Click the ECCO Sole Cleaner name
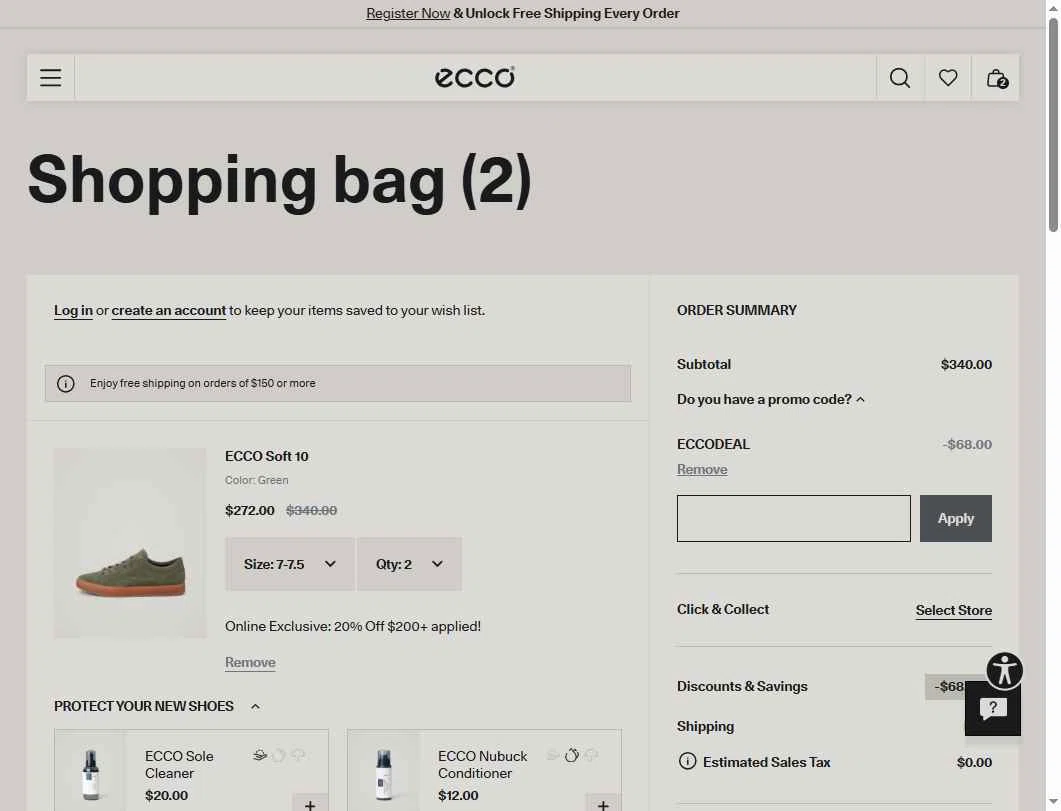 click(x=179, y=764)
